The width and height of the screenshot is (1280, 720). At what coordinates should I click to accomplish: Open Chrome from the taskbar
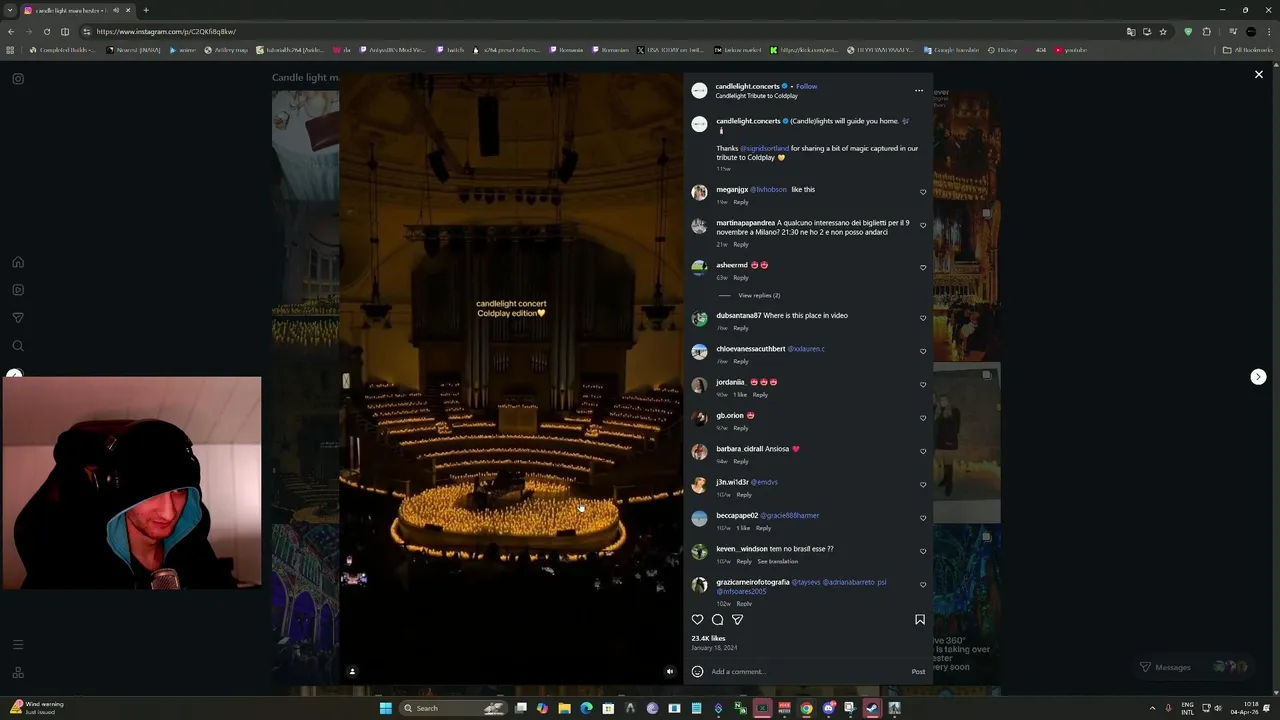tap(806, 708)
